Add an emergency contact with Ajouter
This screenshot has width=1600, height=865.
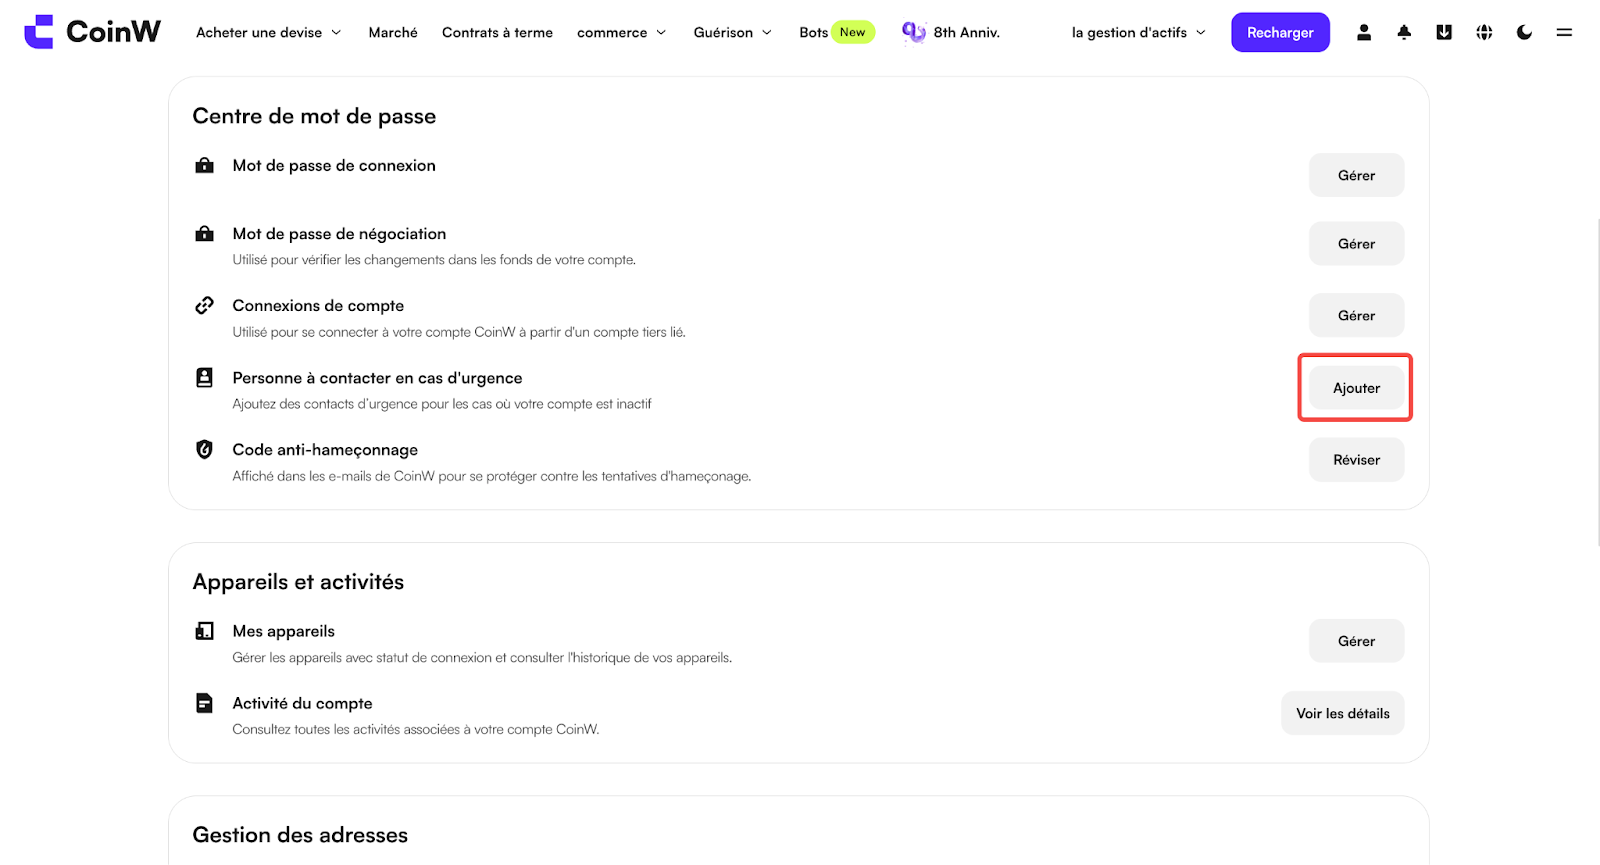point(1356,388)
